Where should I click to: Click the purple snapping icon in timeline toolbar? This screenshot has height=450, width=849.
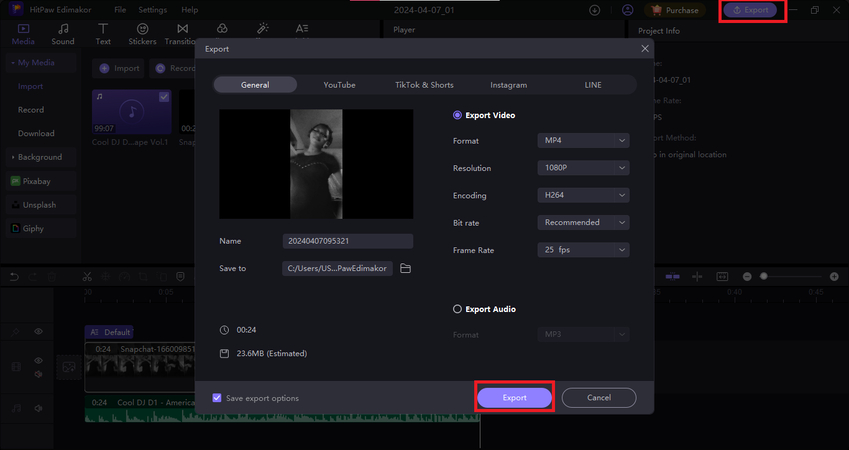(x=672, y=276)
